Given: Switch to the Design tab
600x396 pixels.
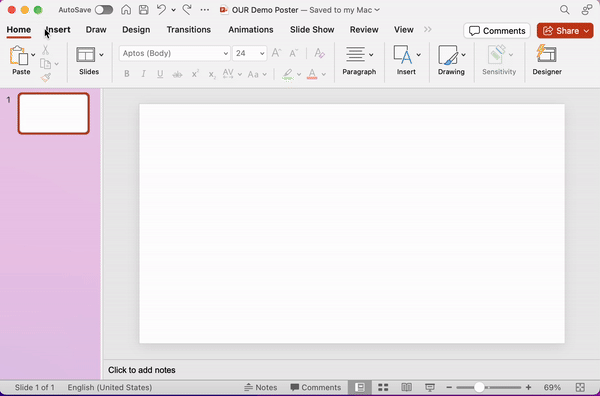Looking at the screenshot, I should click(136, 30).
